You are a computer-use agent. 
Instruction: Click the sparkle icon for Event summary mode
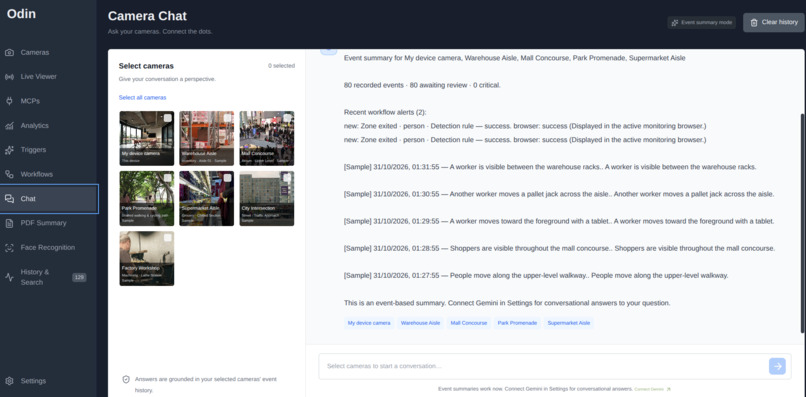click(x=675, y=23)
